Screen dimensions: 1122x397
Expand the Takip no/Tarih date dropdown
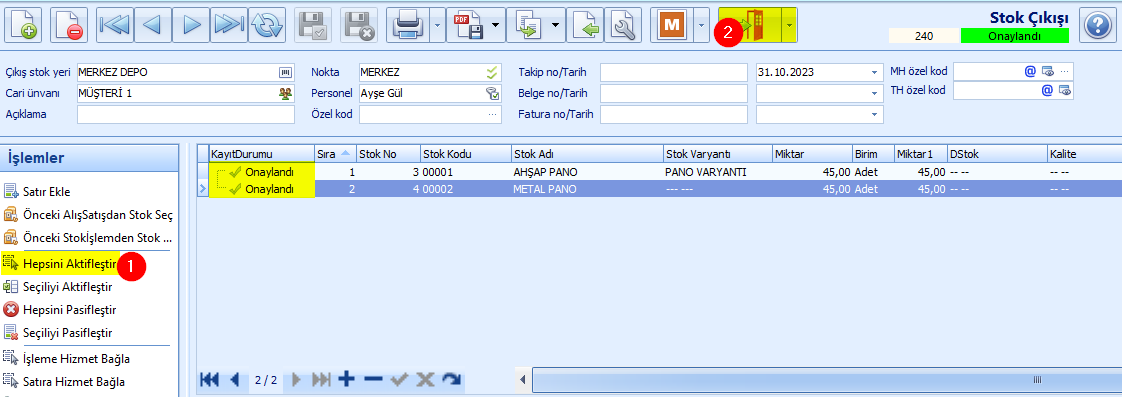click(x=874, y=72)
